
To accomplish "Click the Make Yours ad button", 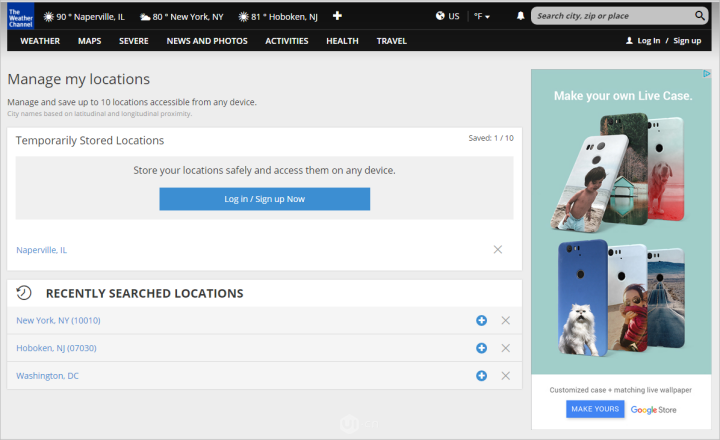I will [x=595, y=409].
